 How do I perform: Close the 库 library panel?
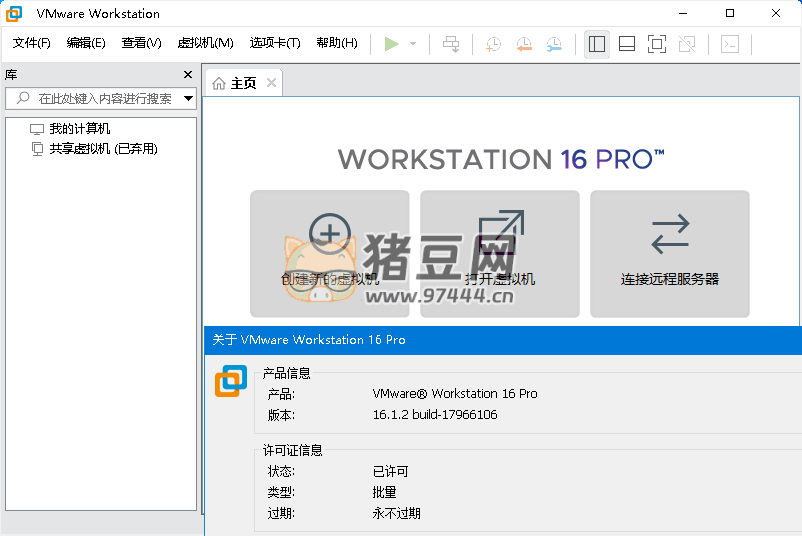pos(188,75)
